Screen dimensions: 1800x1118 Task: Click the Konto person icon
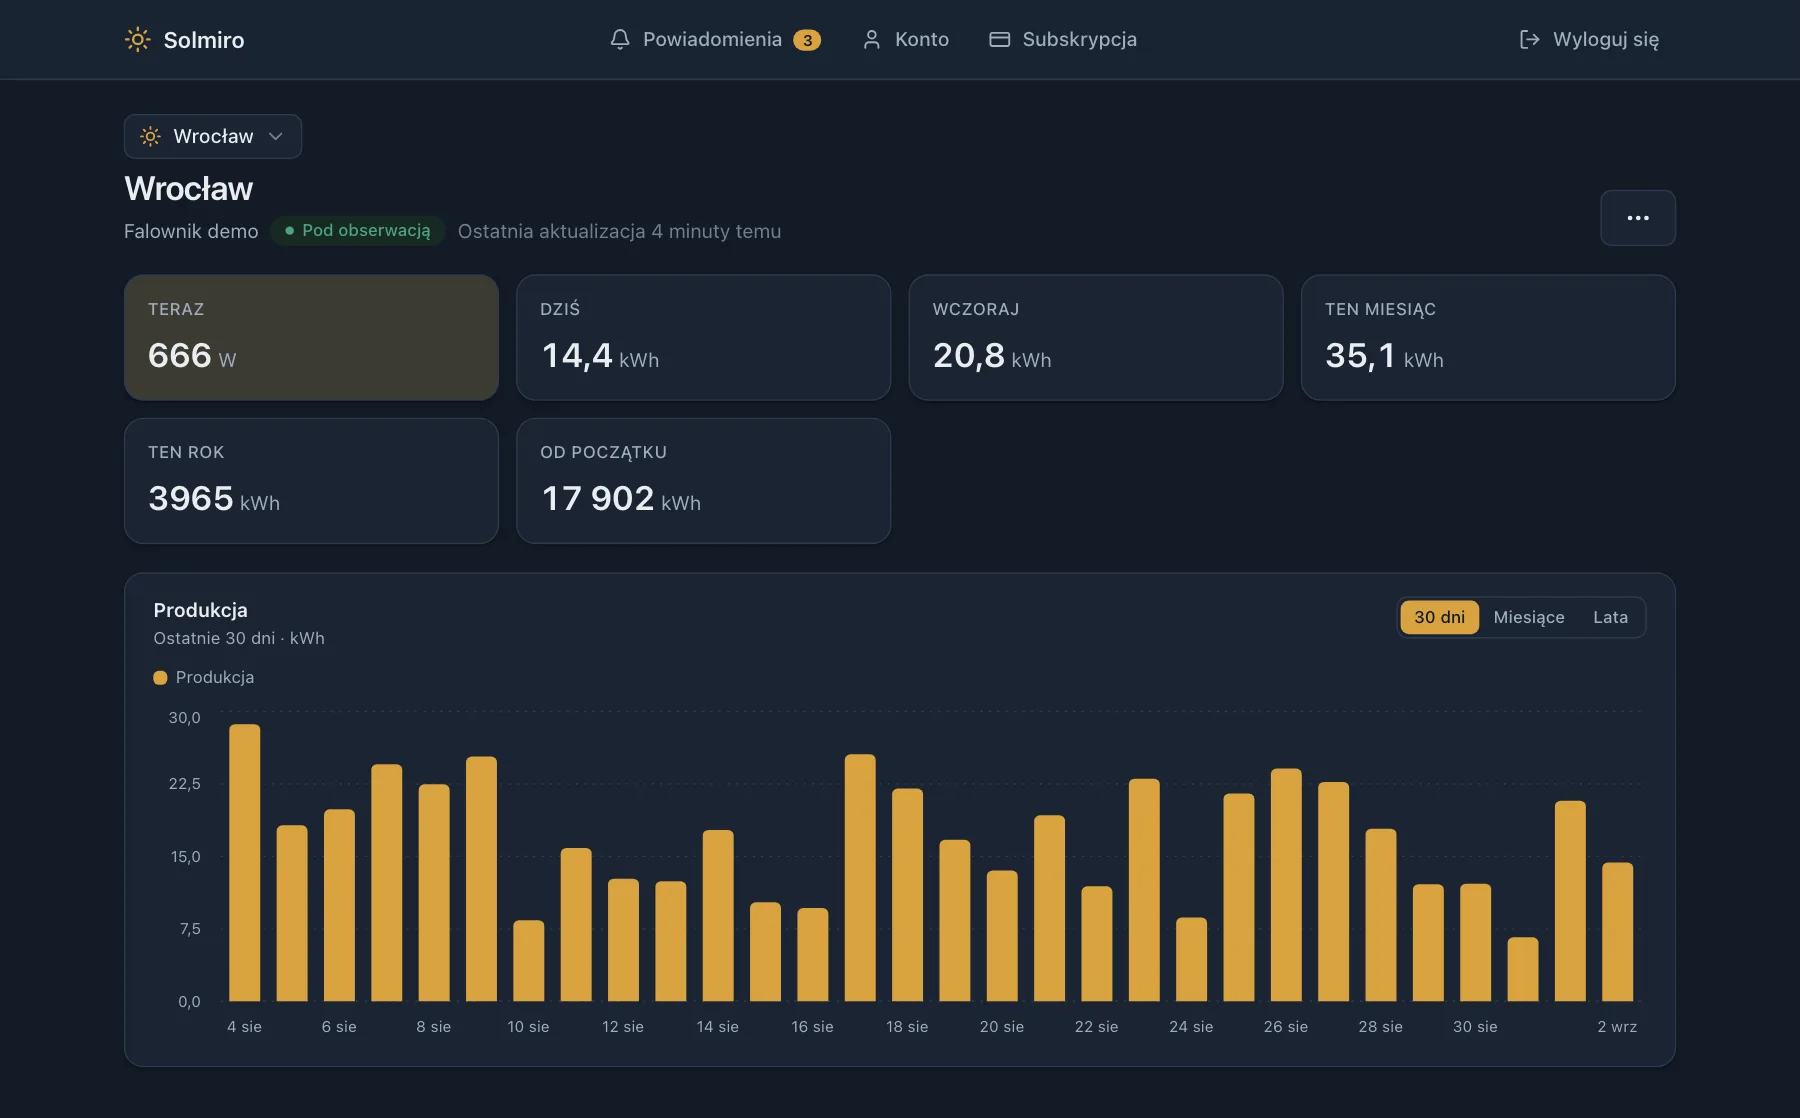tap(872, 39)
